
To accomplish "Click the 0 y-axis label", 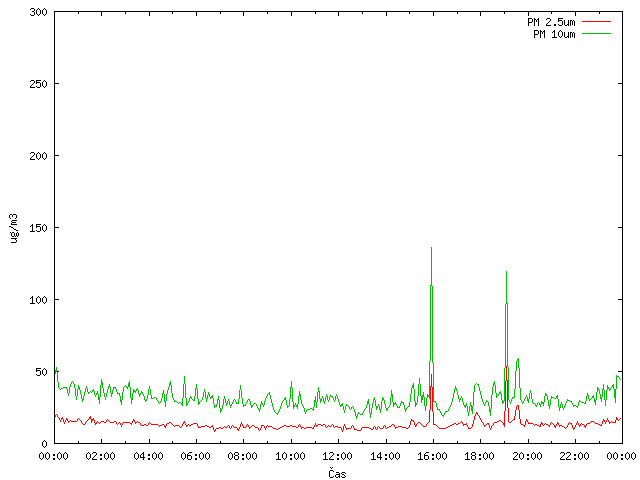I will click(44, 444).
